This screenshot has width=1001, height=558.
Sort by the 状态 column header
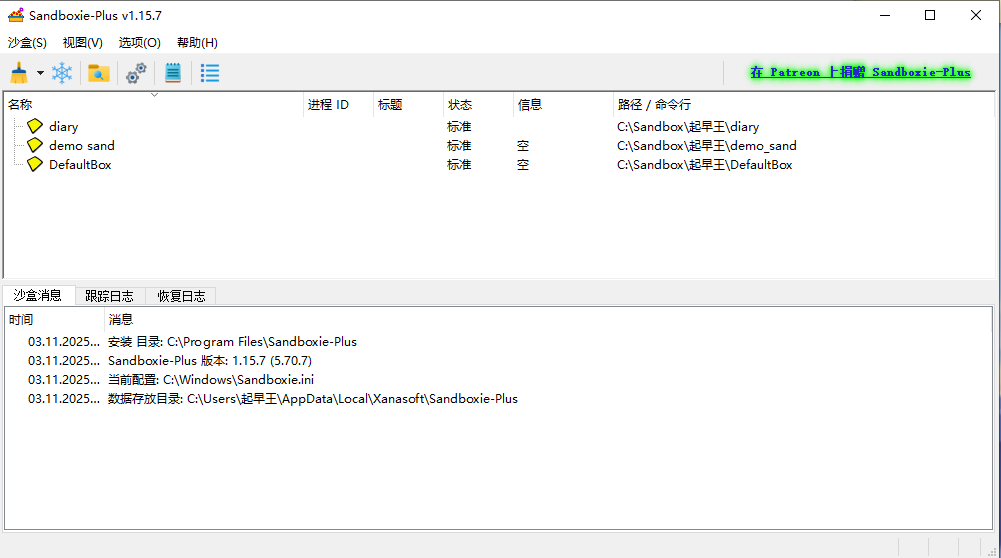coord(478,105)
